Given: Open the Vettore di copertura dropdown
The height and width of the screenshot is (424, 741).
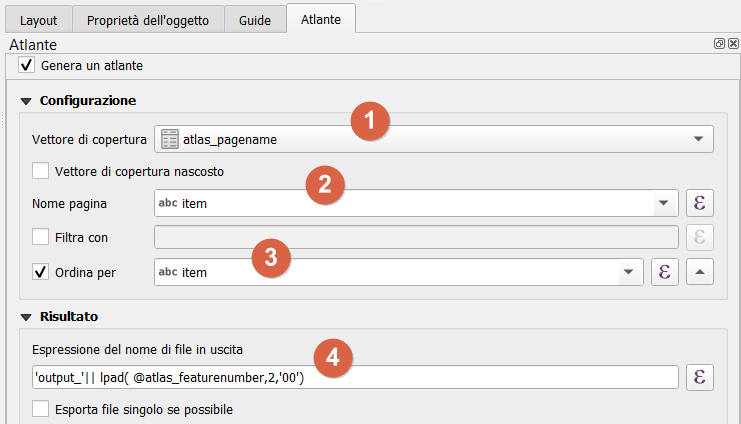Looking at the screenshot, I should pyautogui.click(x=697, y=139).
